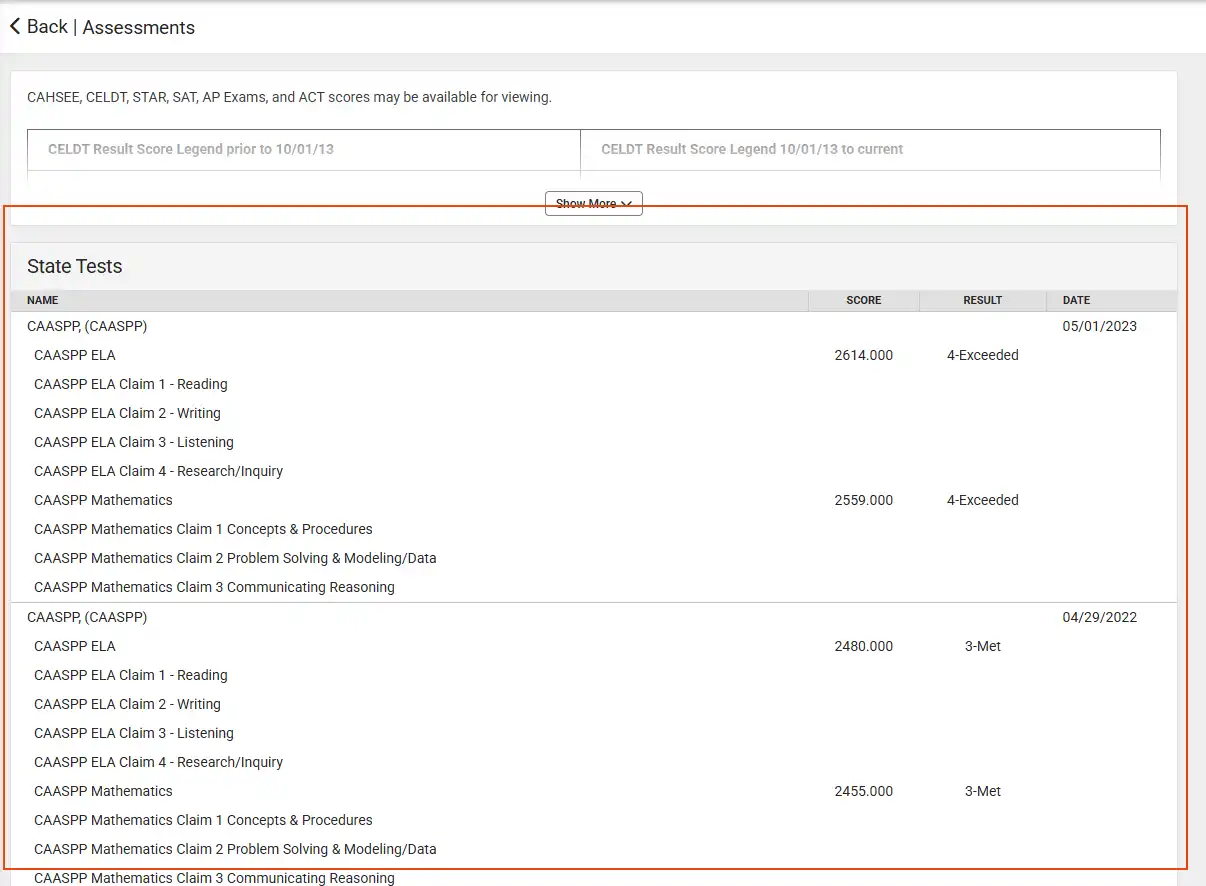Click 4-Exceeded result in the 2559.000 row
Screen dimensions: 1206x886
(983, 500)
